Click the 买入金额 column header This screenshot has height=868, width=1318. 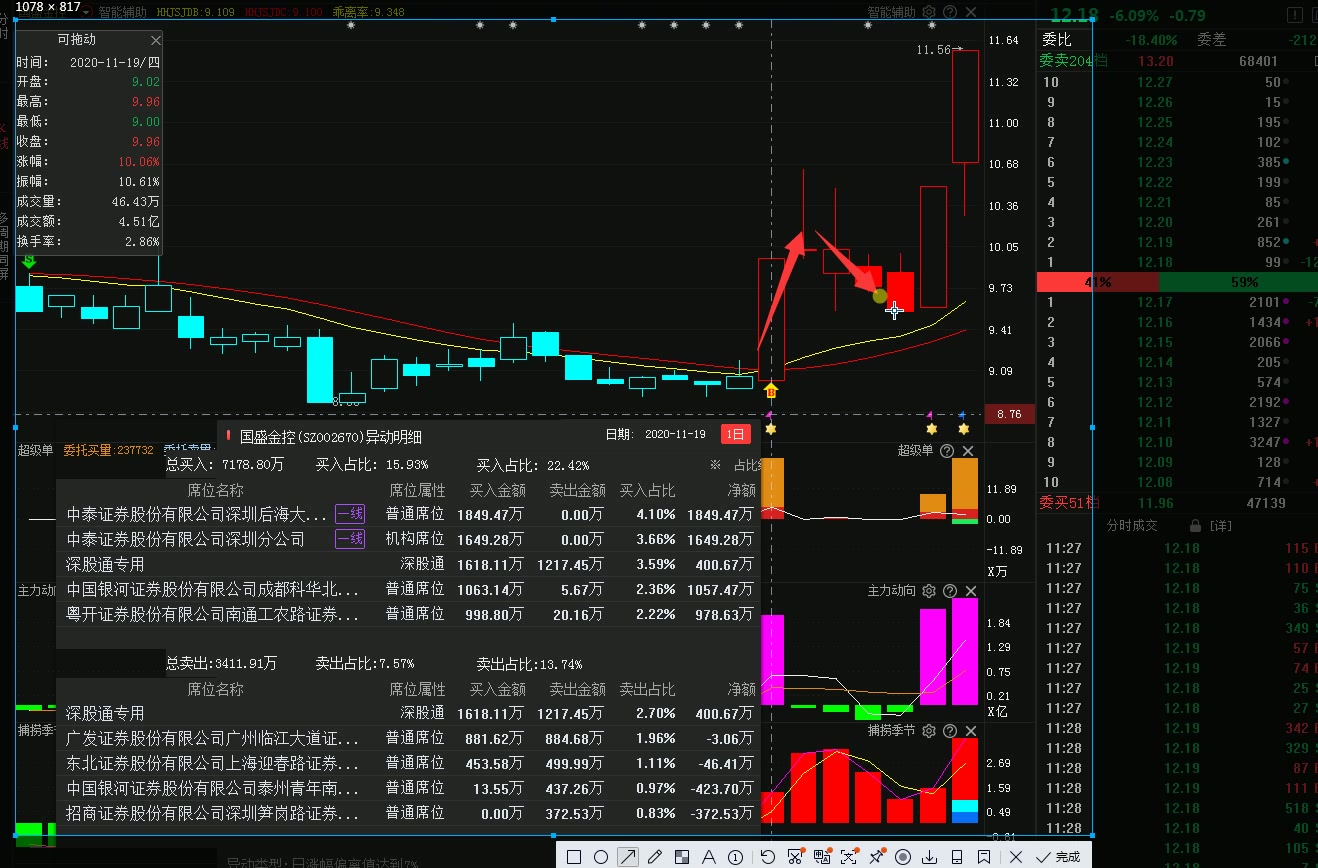click(x=497, y=490)
